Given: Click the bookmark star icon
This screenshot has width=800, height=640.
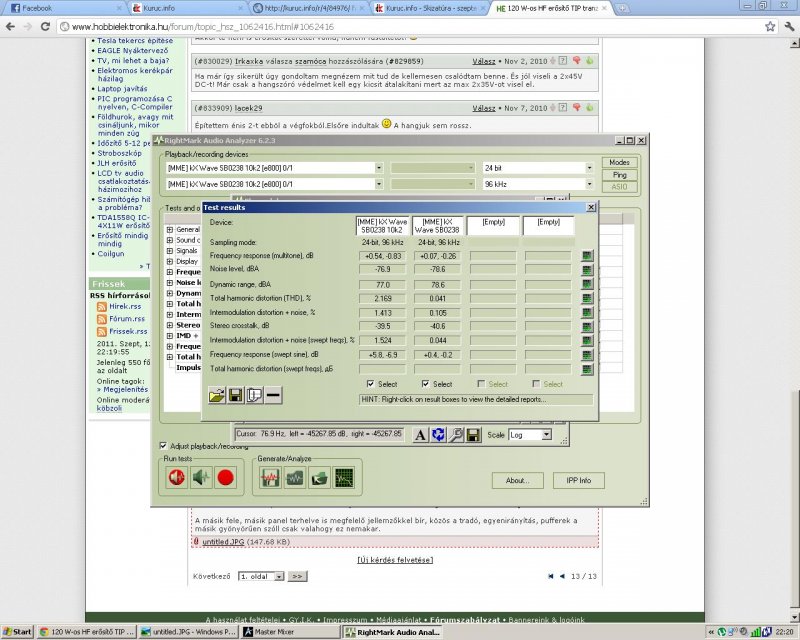Looking at the screenshot, I should tap(770, 27).
